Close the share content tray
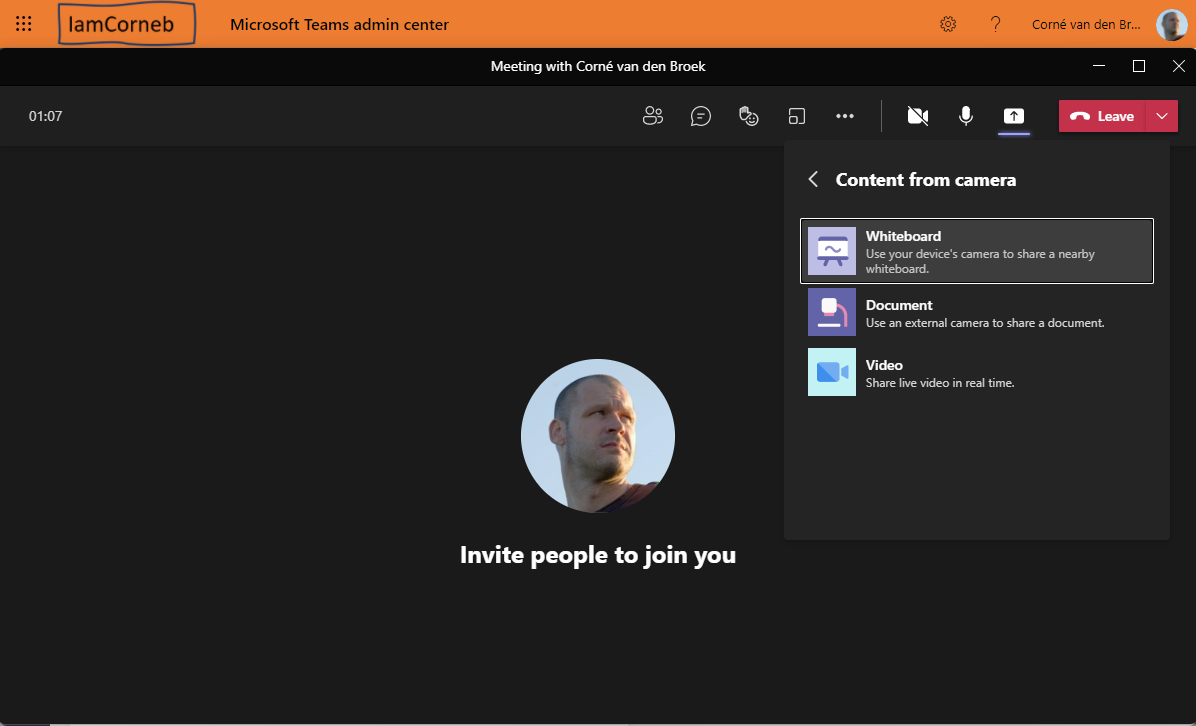The image size is (1196, 726). (x=1014, y=116)
